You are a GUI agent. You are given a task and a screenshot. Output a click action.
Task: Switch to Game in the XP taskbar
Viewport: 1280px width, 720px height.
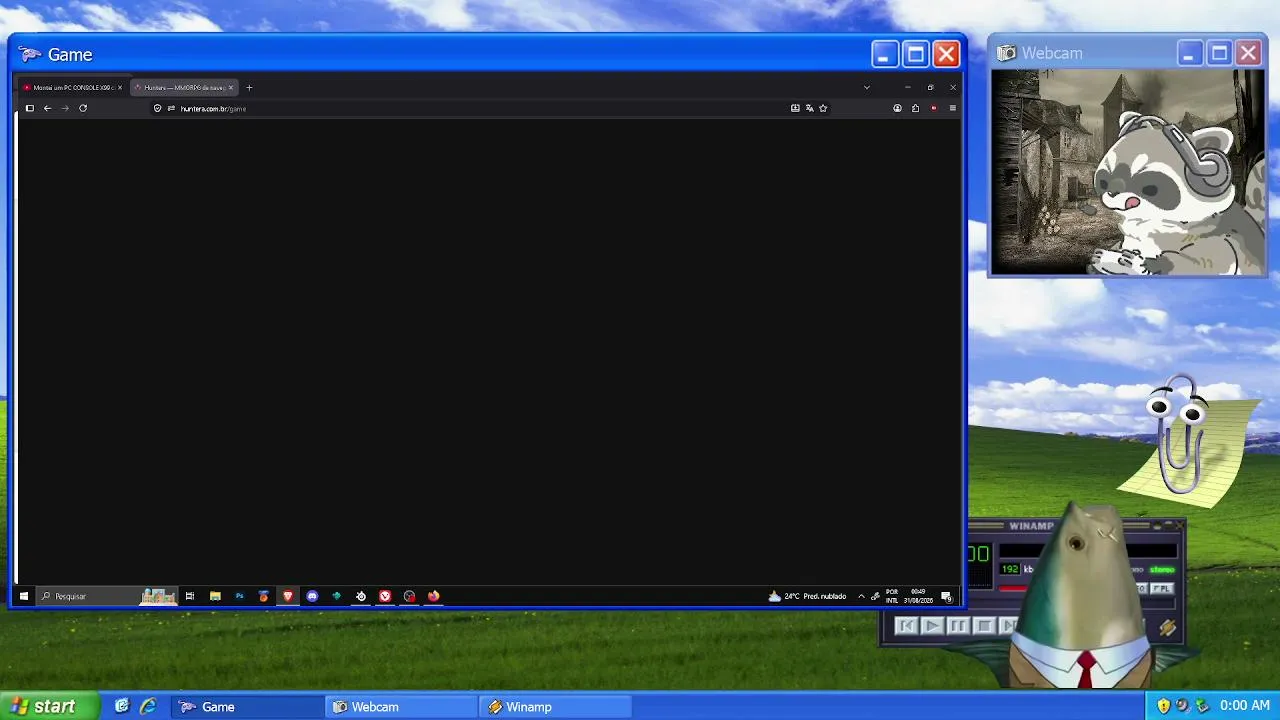248,707
